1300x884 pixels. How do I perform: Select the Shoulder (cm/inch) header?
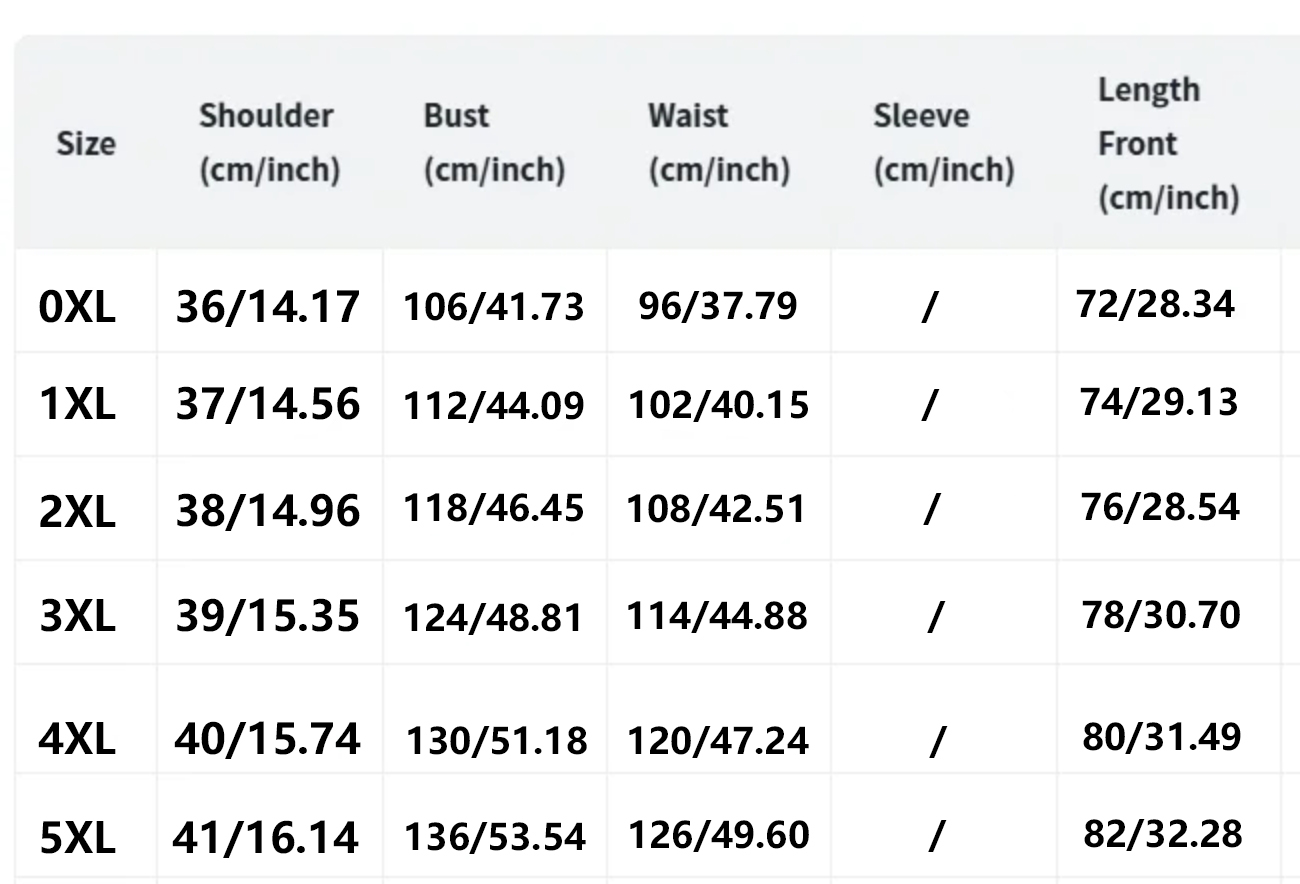pos(269,143)
